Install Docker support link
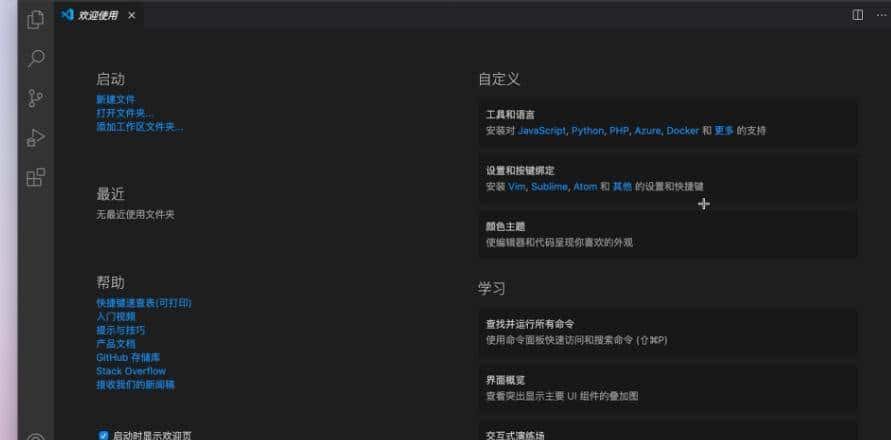 (682, 131)
